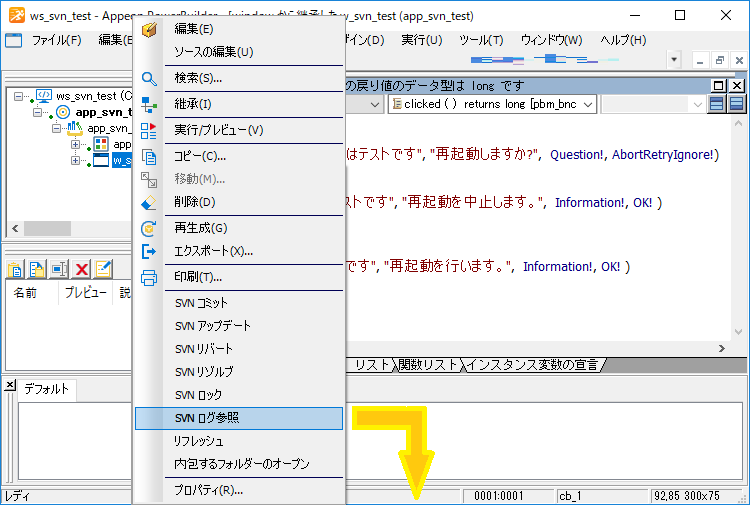Click the Export arrow icon in context menu
This screenshot has height=505, width=750.
pos(149,252)
